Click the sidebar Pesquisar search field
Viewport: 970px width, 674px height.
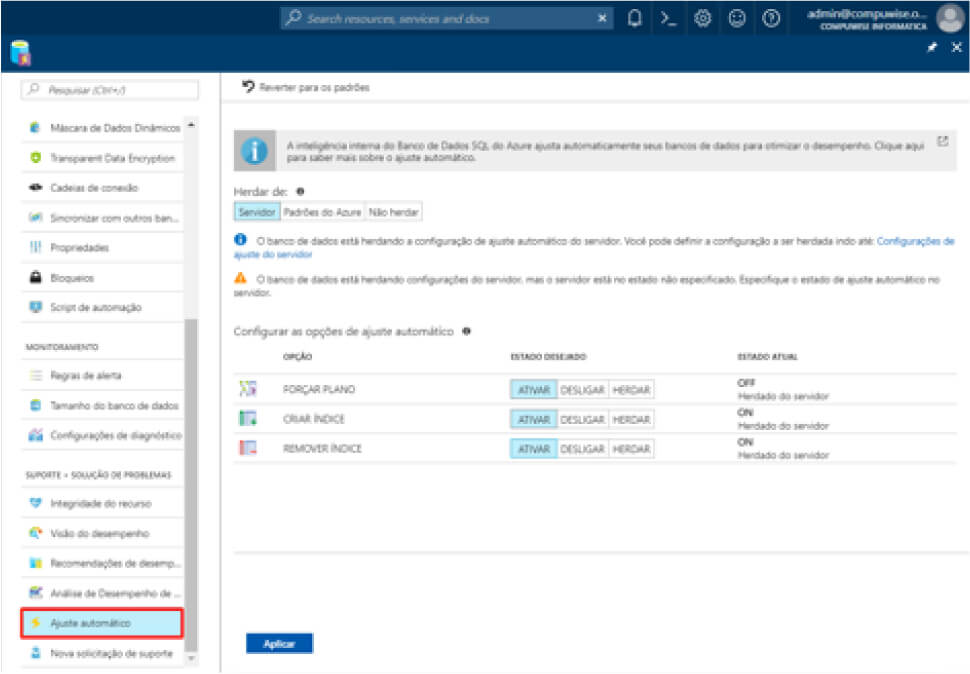pos(110,90)
